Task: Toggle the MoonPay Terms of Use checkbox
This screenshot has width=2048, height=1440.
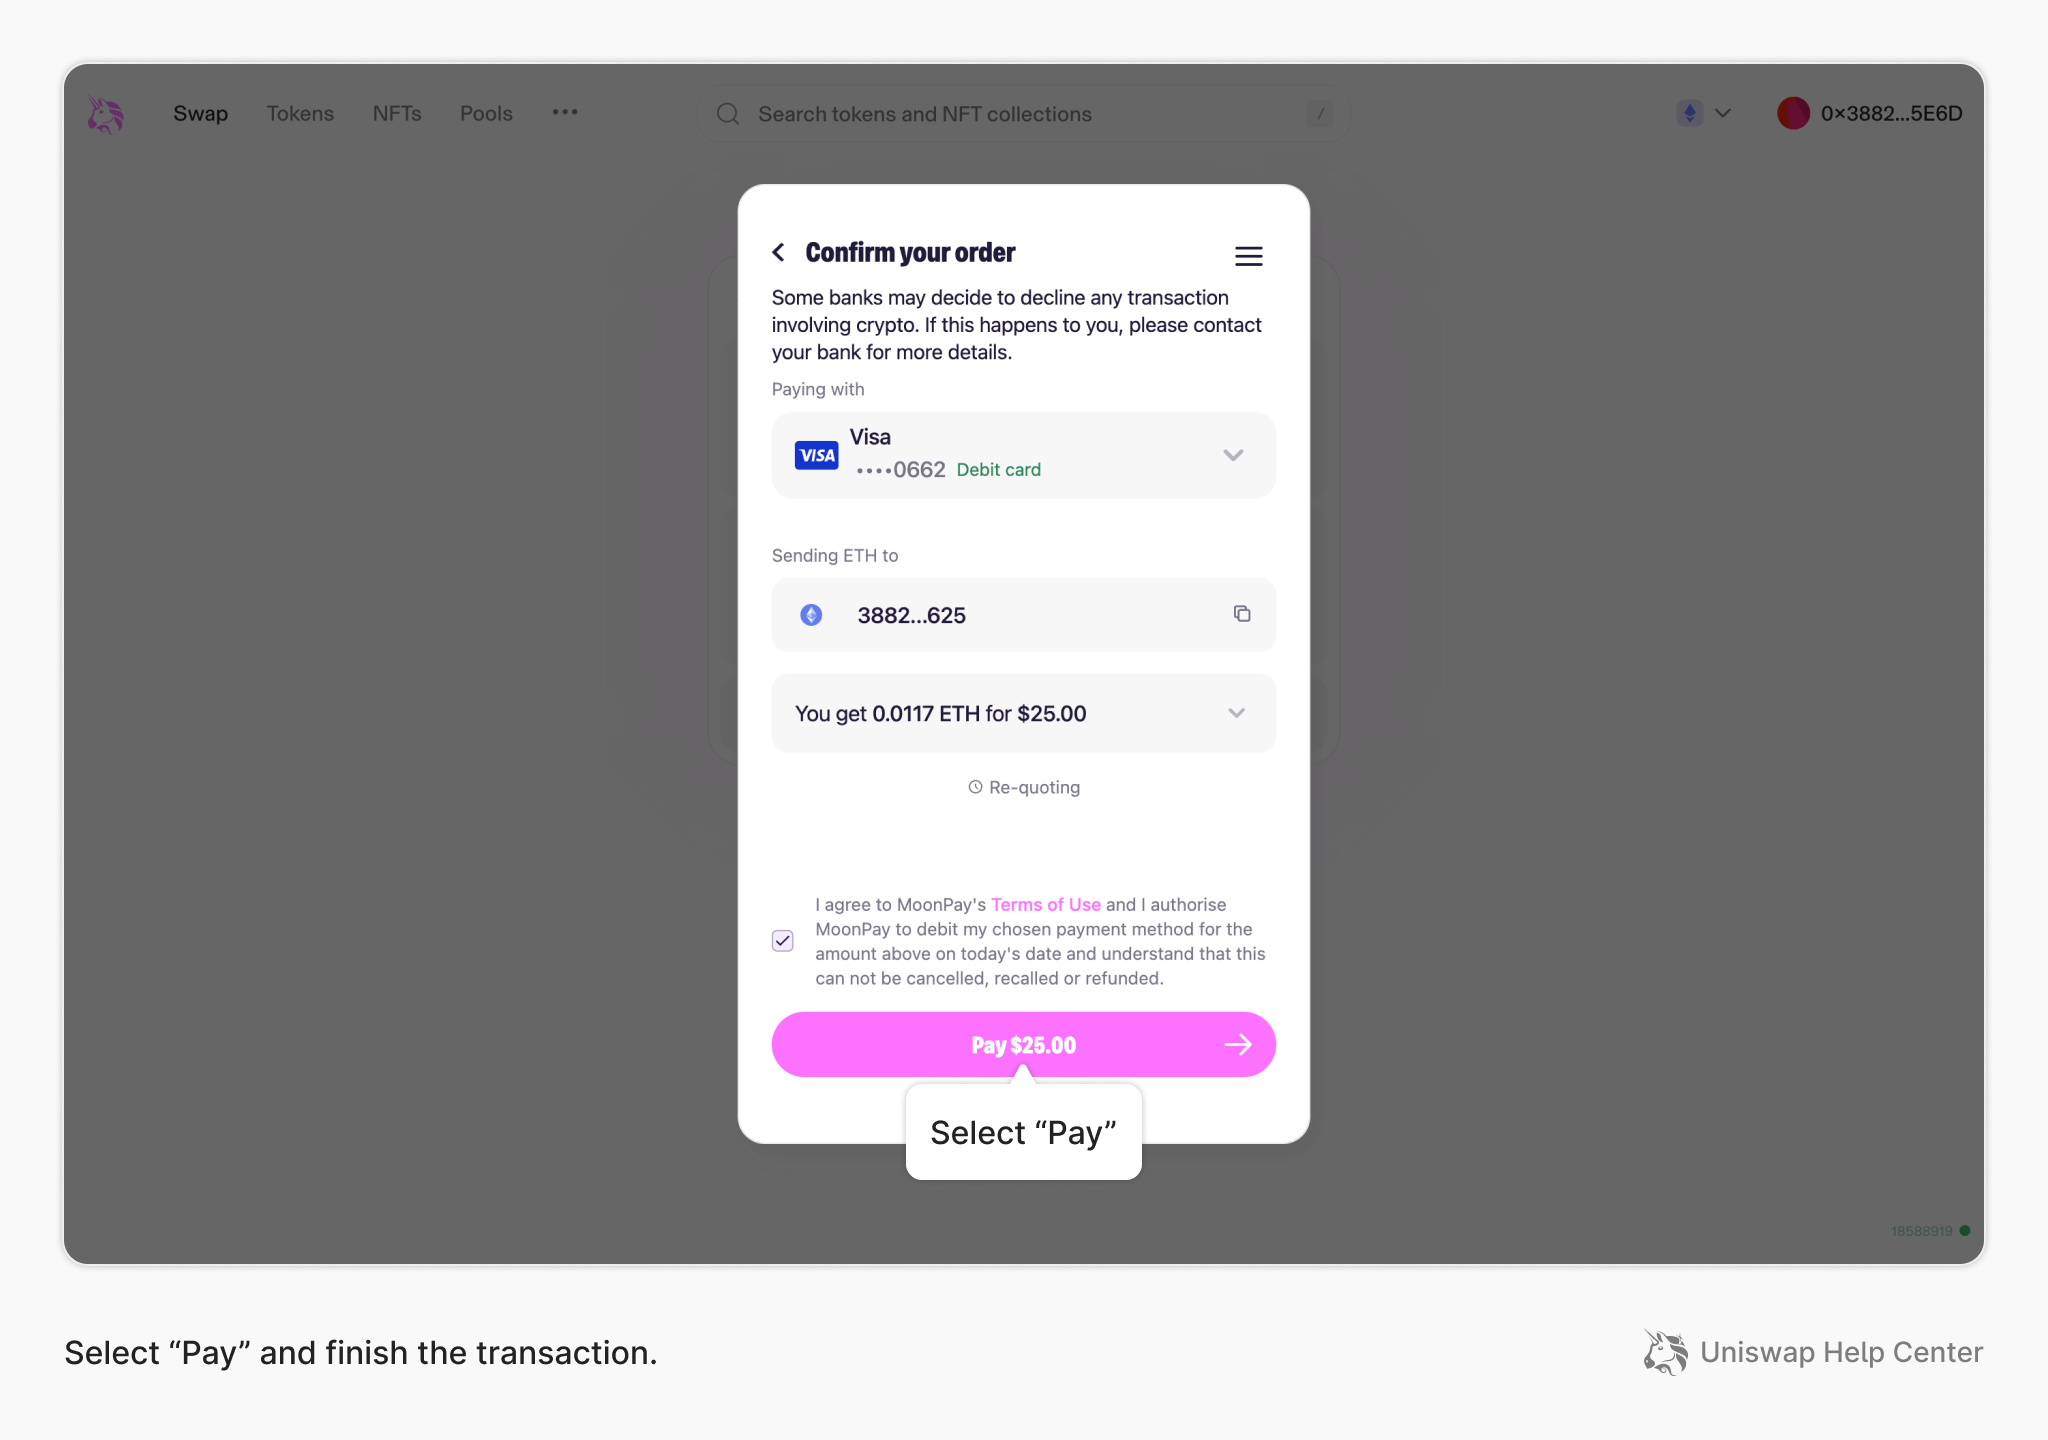Action: (784, 940)
